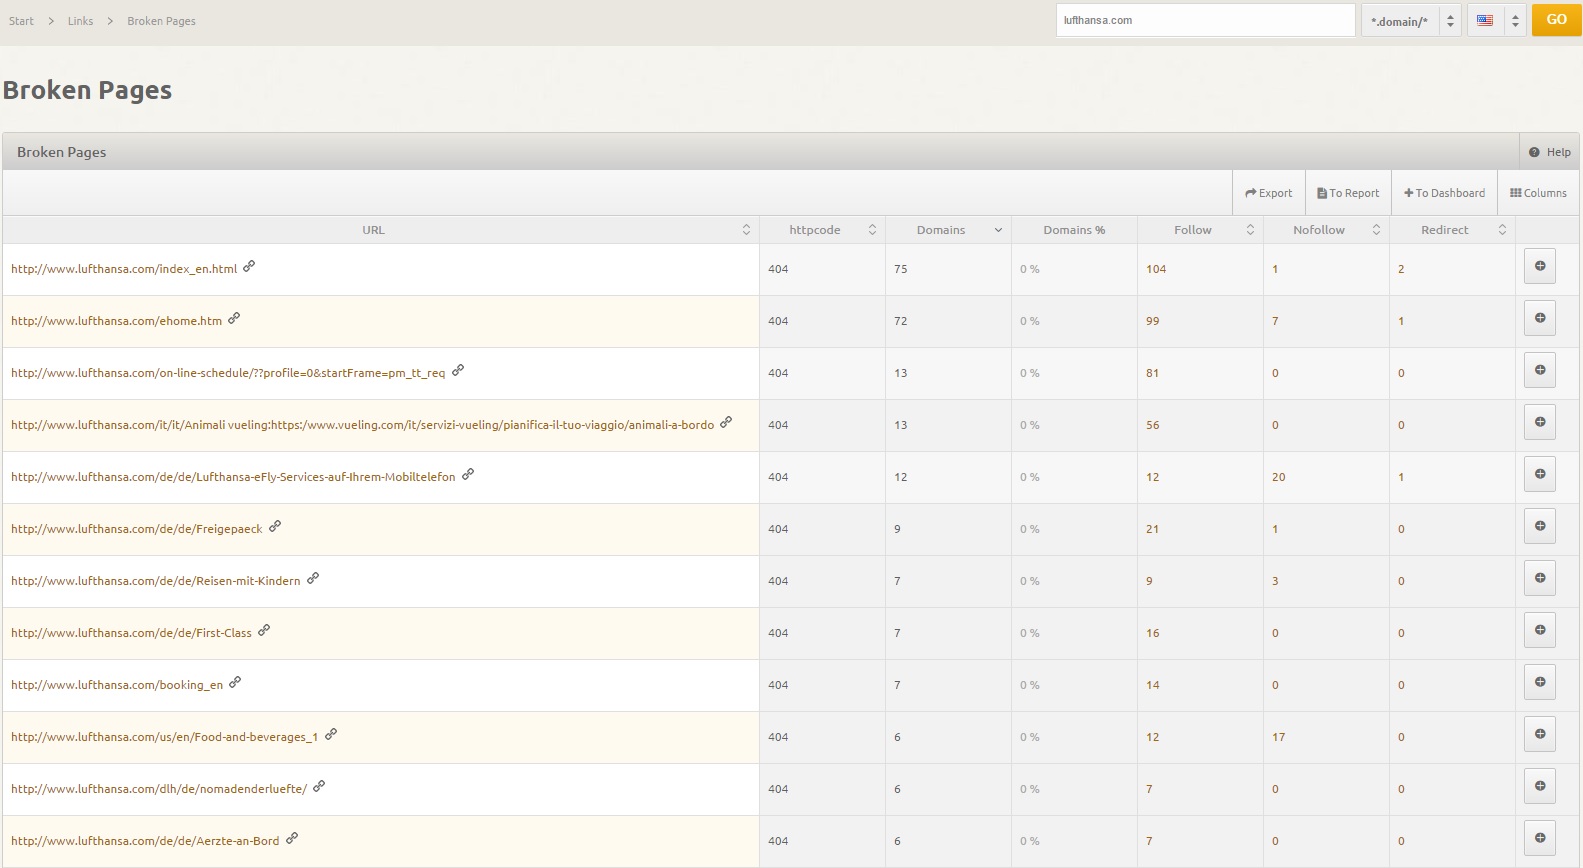Open external link icon beside ehome.htm
This screenshot has height=868, width=1583.
click(x=234, y=318)
